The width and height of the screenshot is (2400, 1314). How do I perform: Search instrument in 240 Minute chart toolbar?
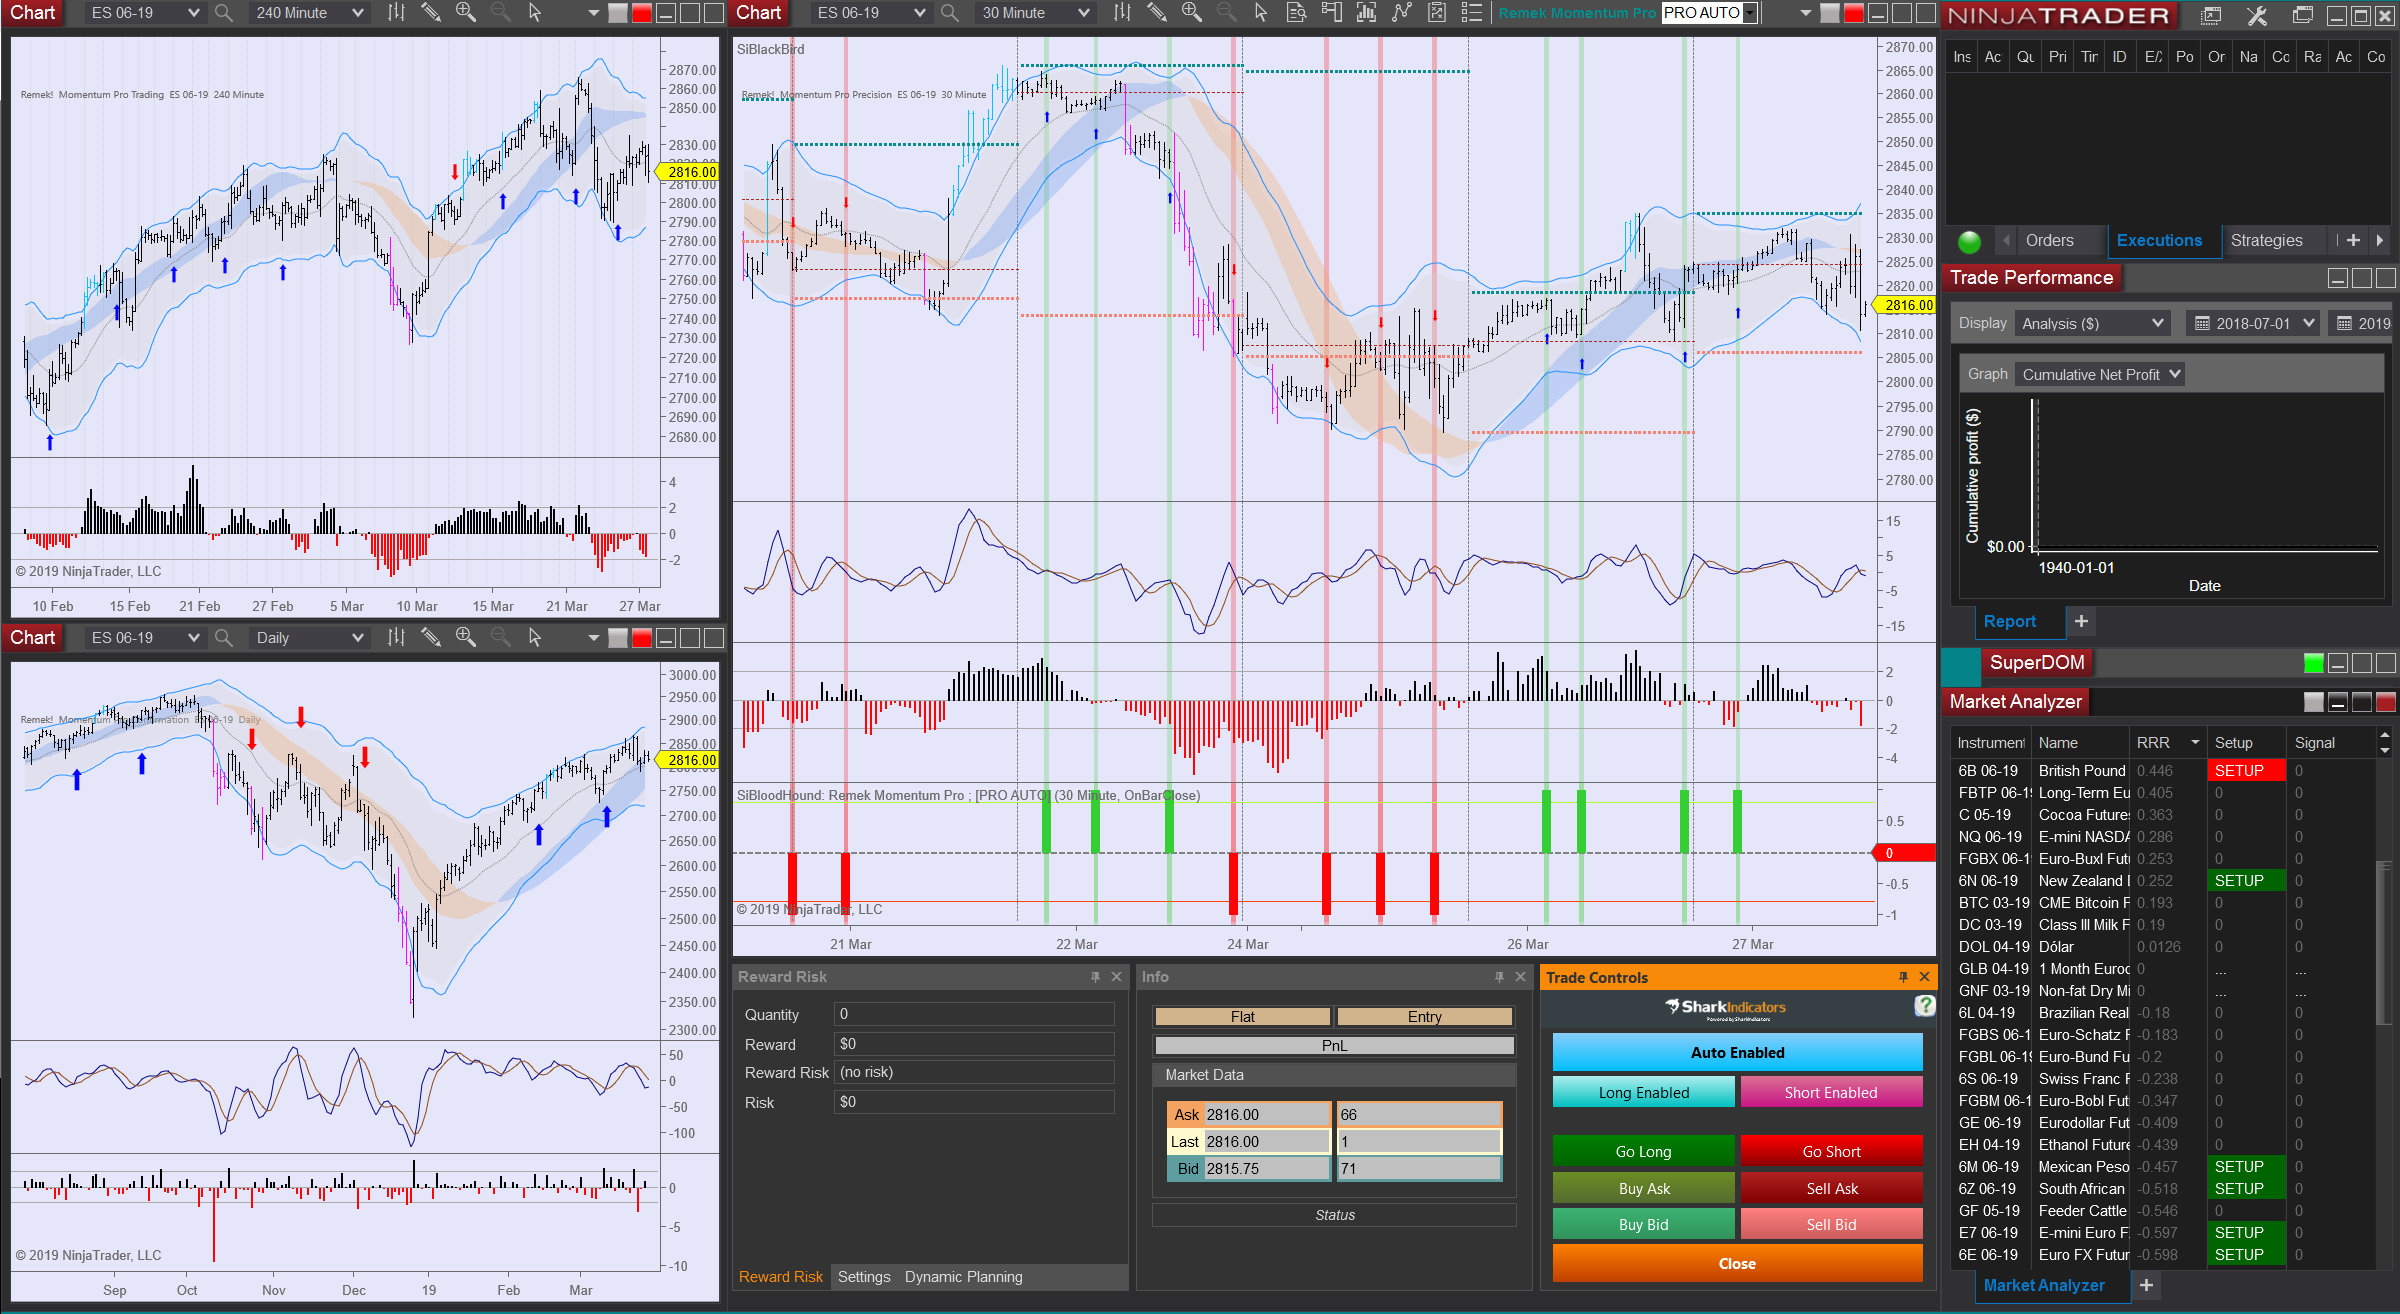pos(224,13)
